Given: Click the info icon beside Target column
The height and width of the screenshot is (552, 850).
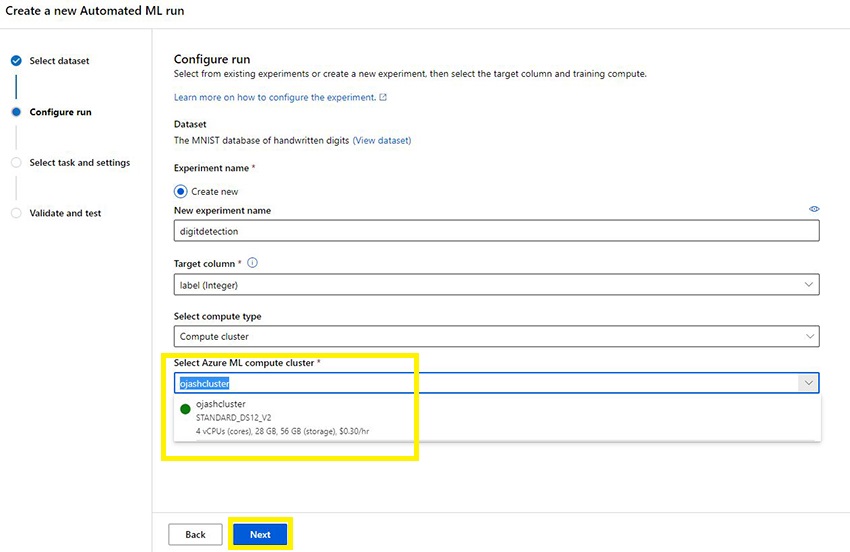Looking at the screenshot, I should click(x=252, y=263).
